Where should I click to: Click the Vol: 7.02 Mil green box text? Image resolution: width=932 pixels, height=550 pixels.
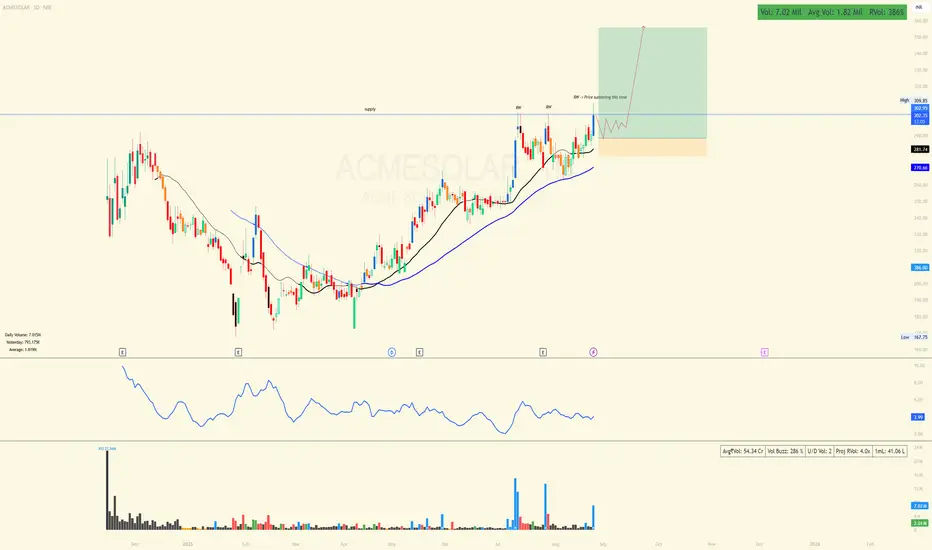pyautogui.click(x=780, y=12)
